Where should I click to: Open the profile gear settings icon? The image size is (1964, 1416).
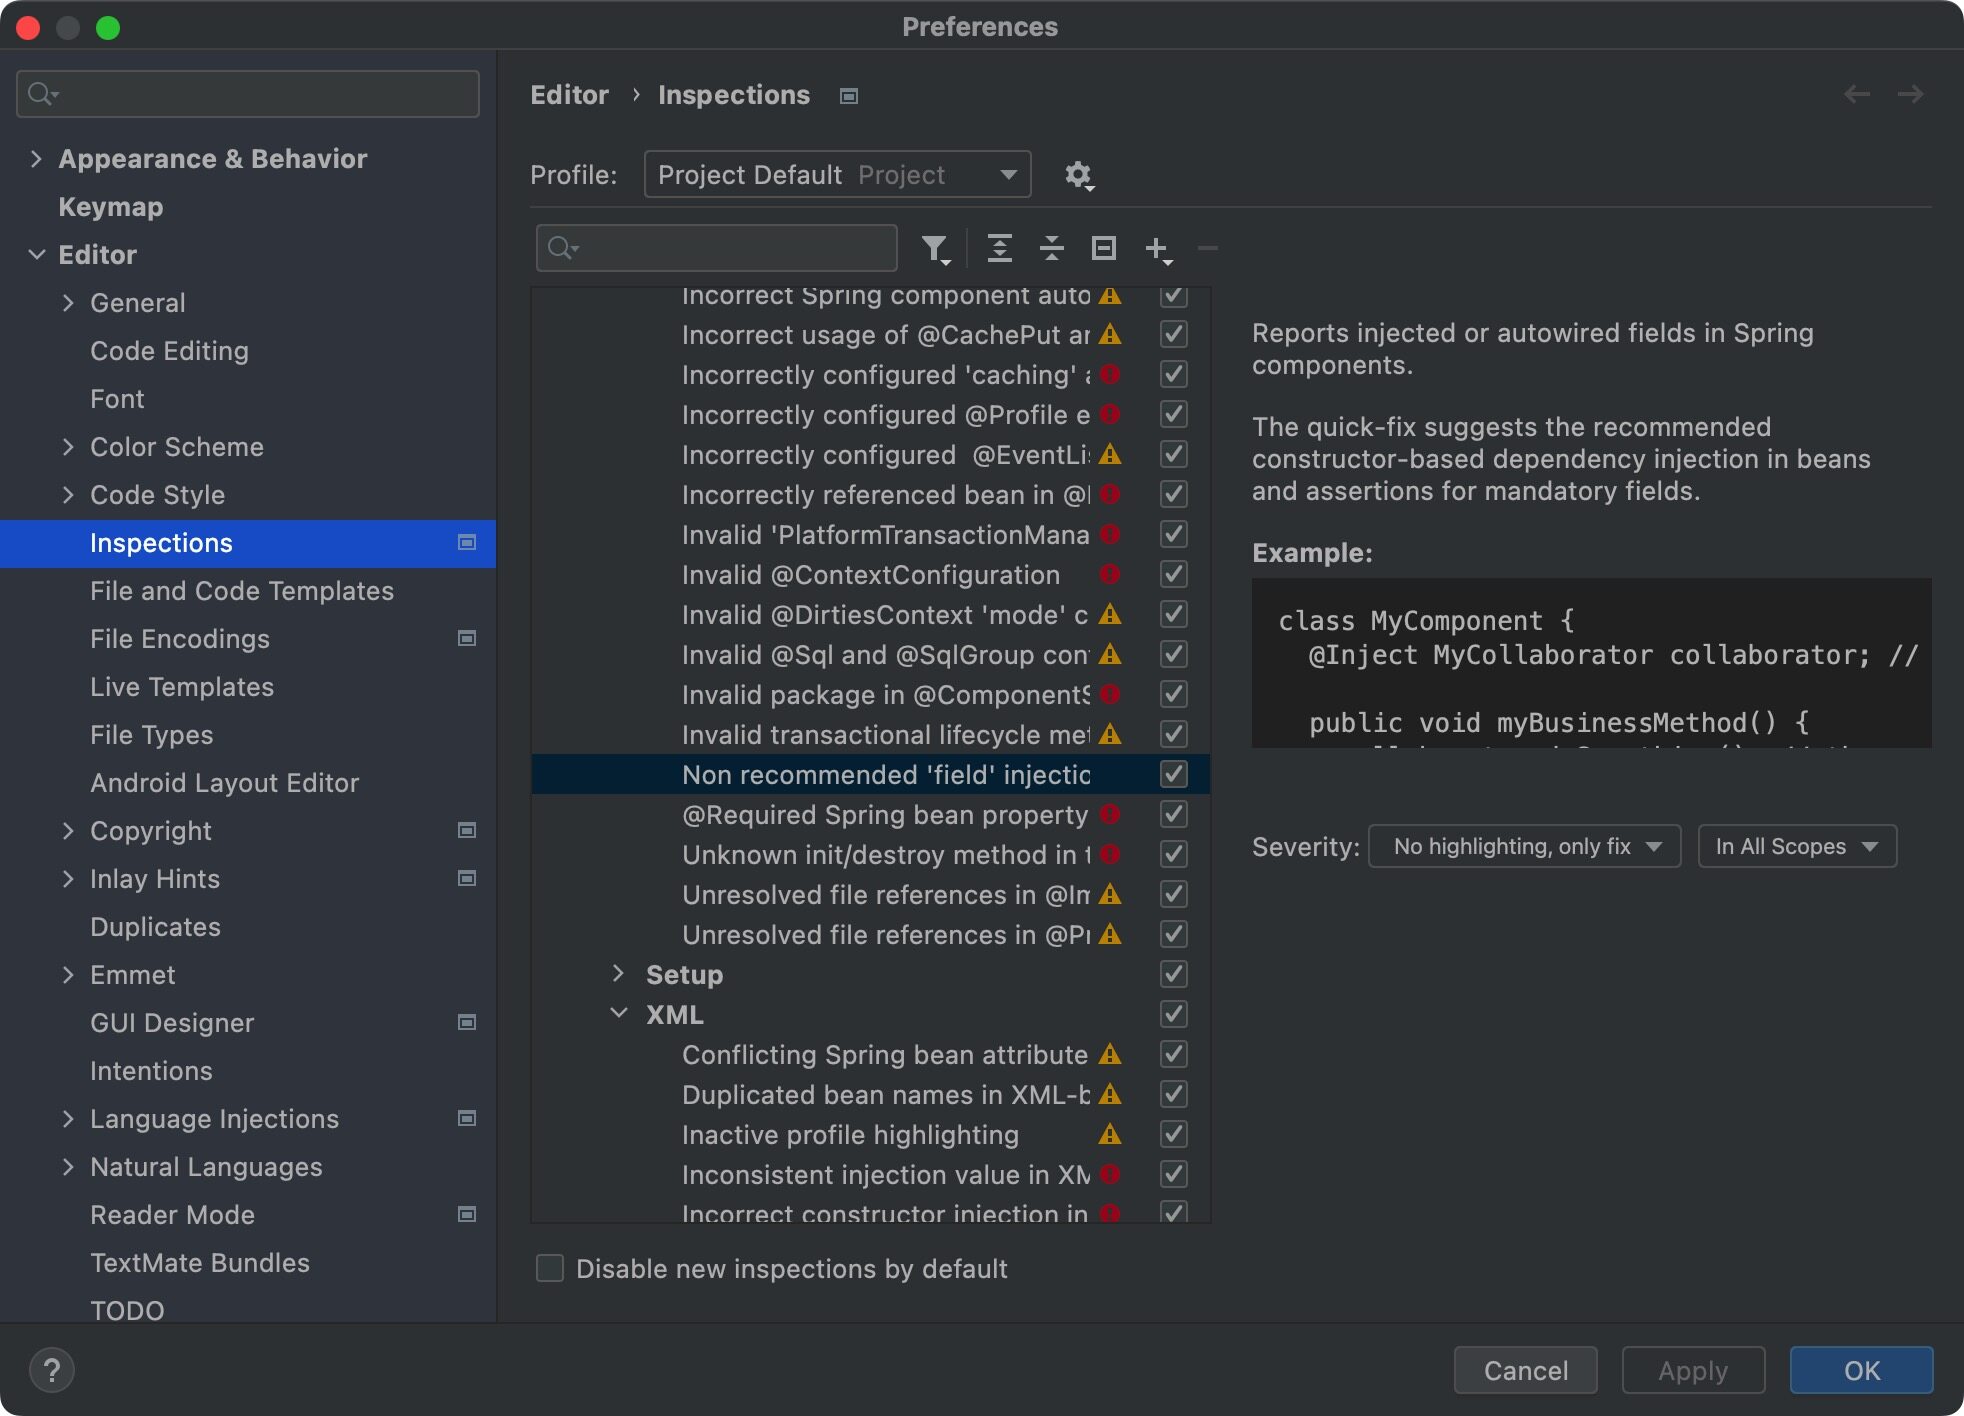coord(1078,175)
